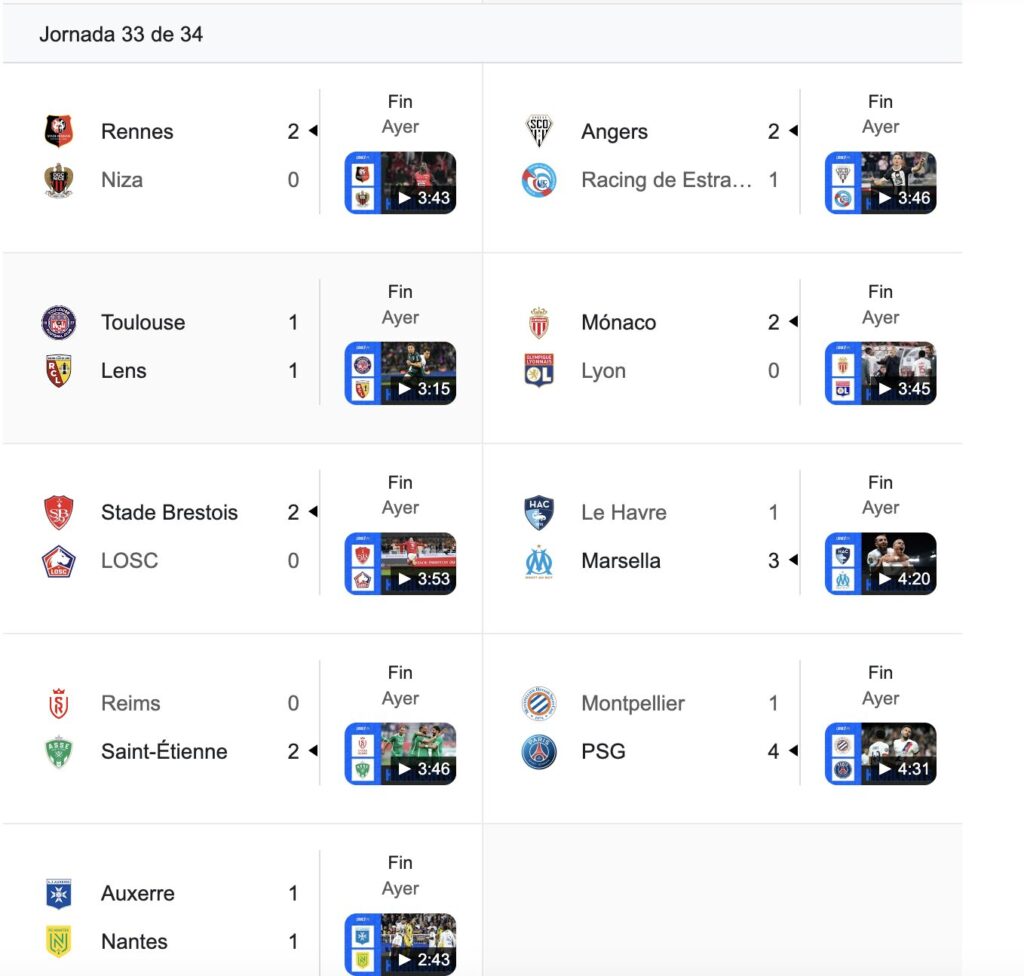Click the Rennes club crest
The image size is (1024, 976).
59,131
